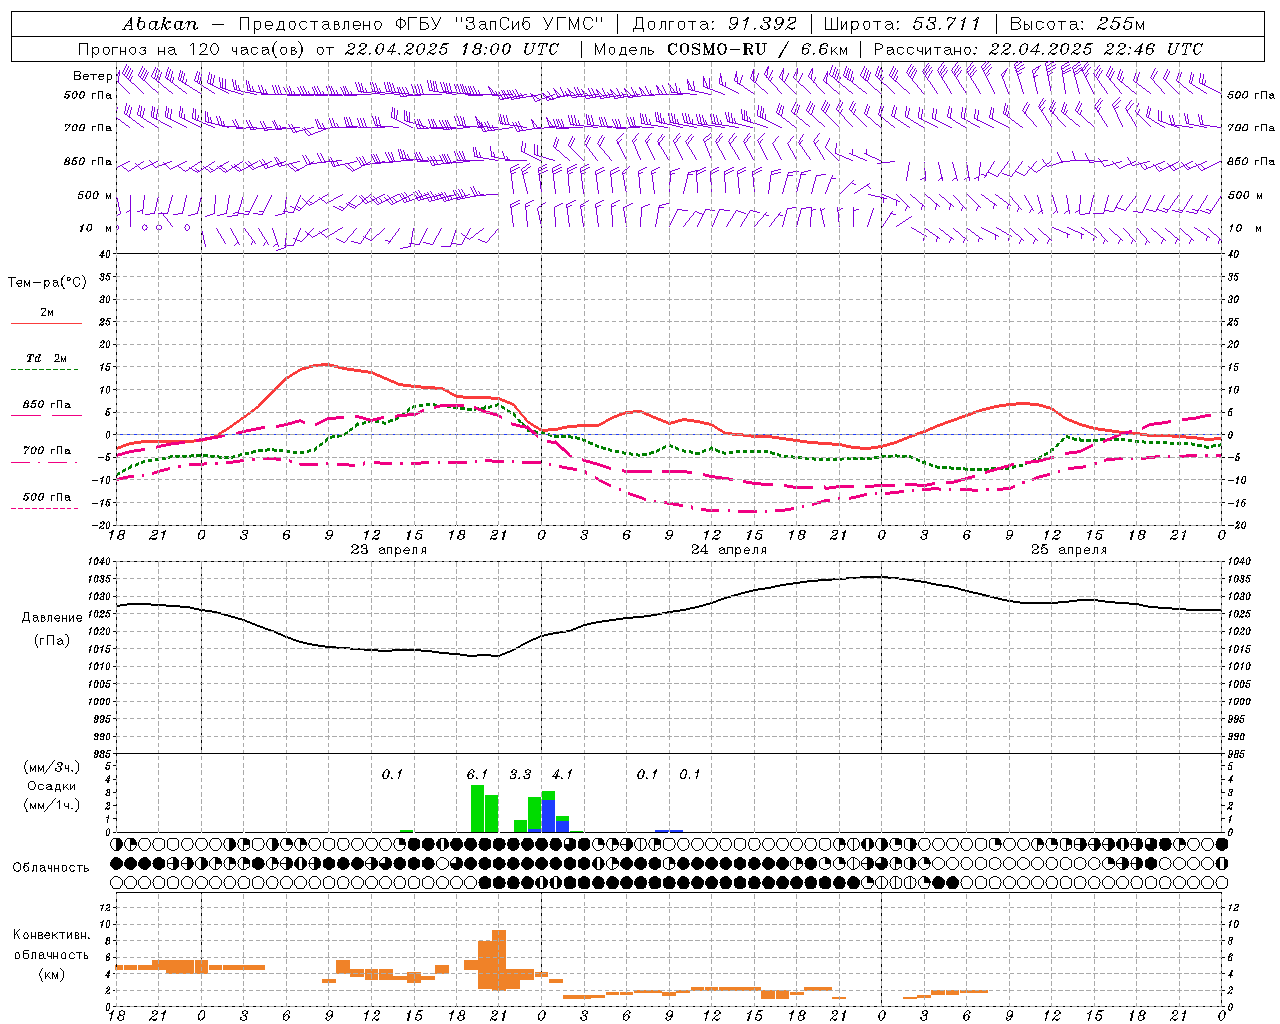Click the "(км)" unit label
Viewport: 1280px width, 1024px height.
point(52,974)
